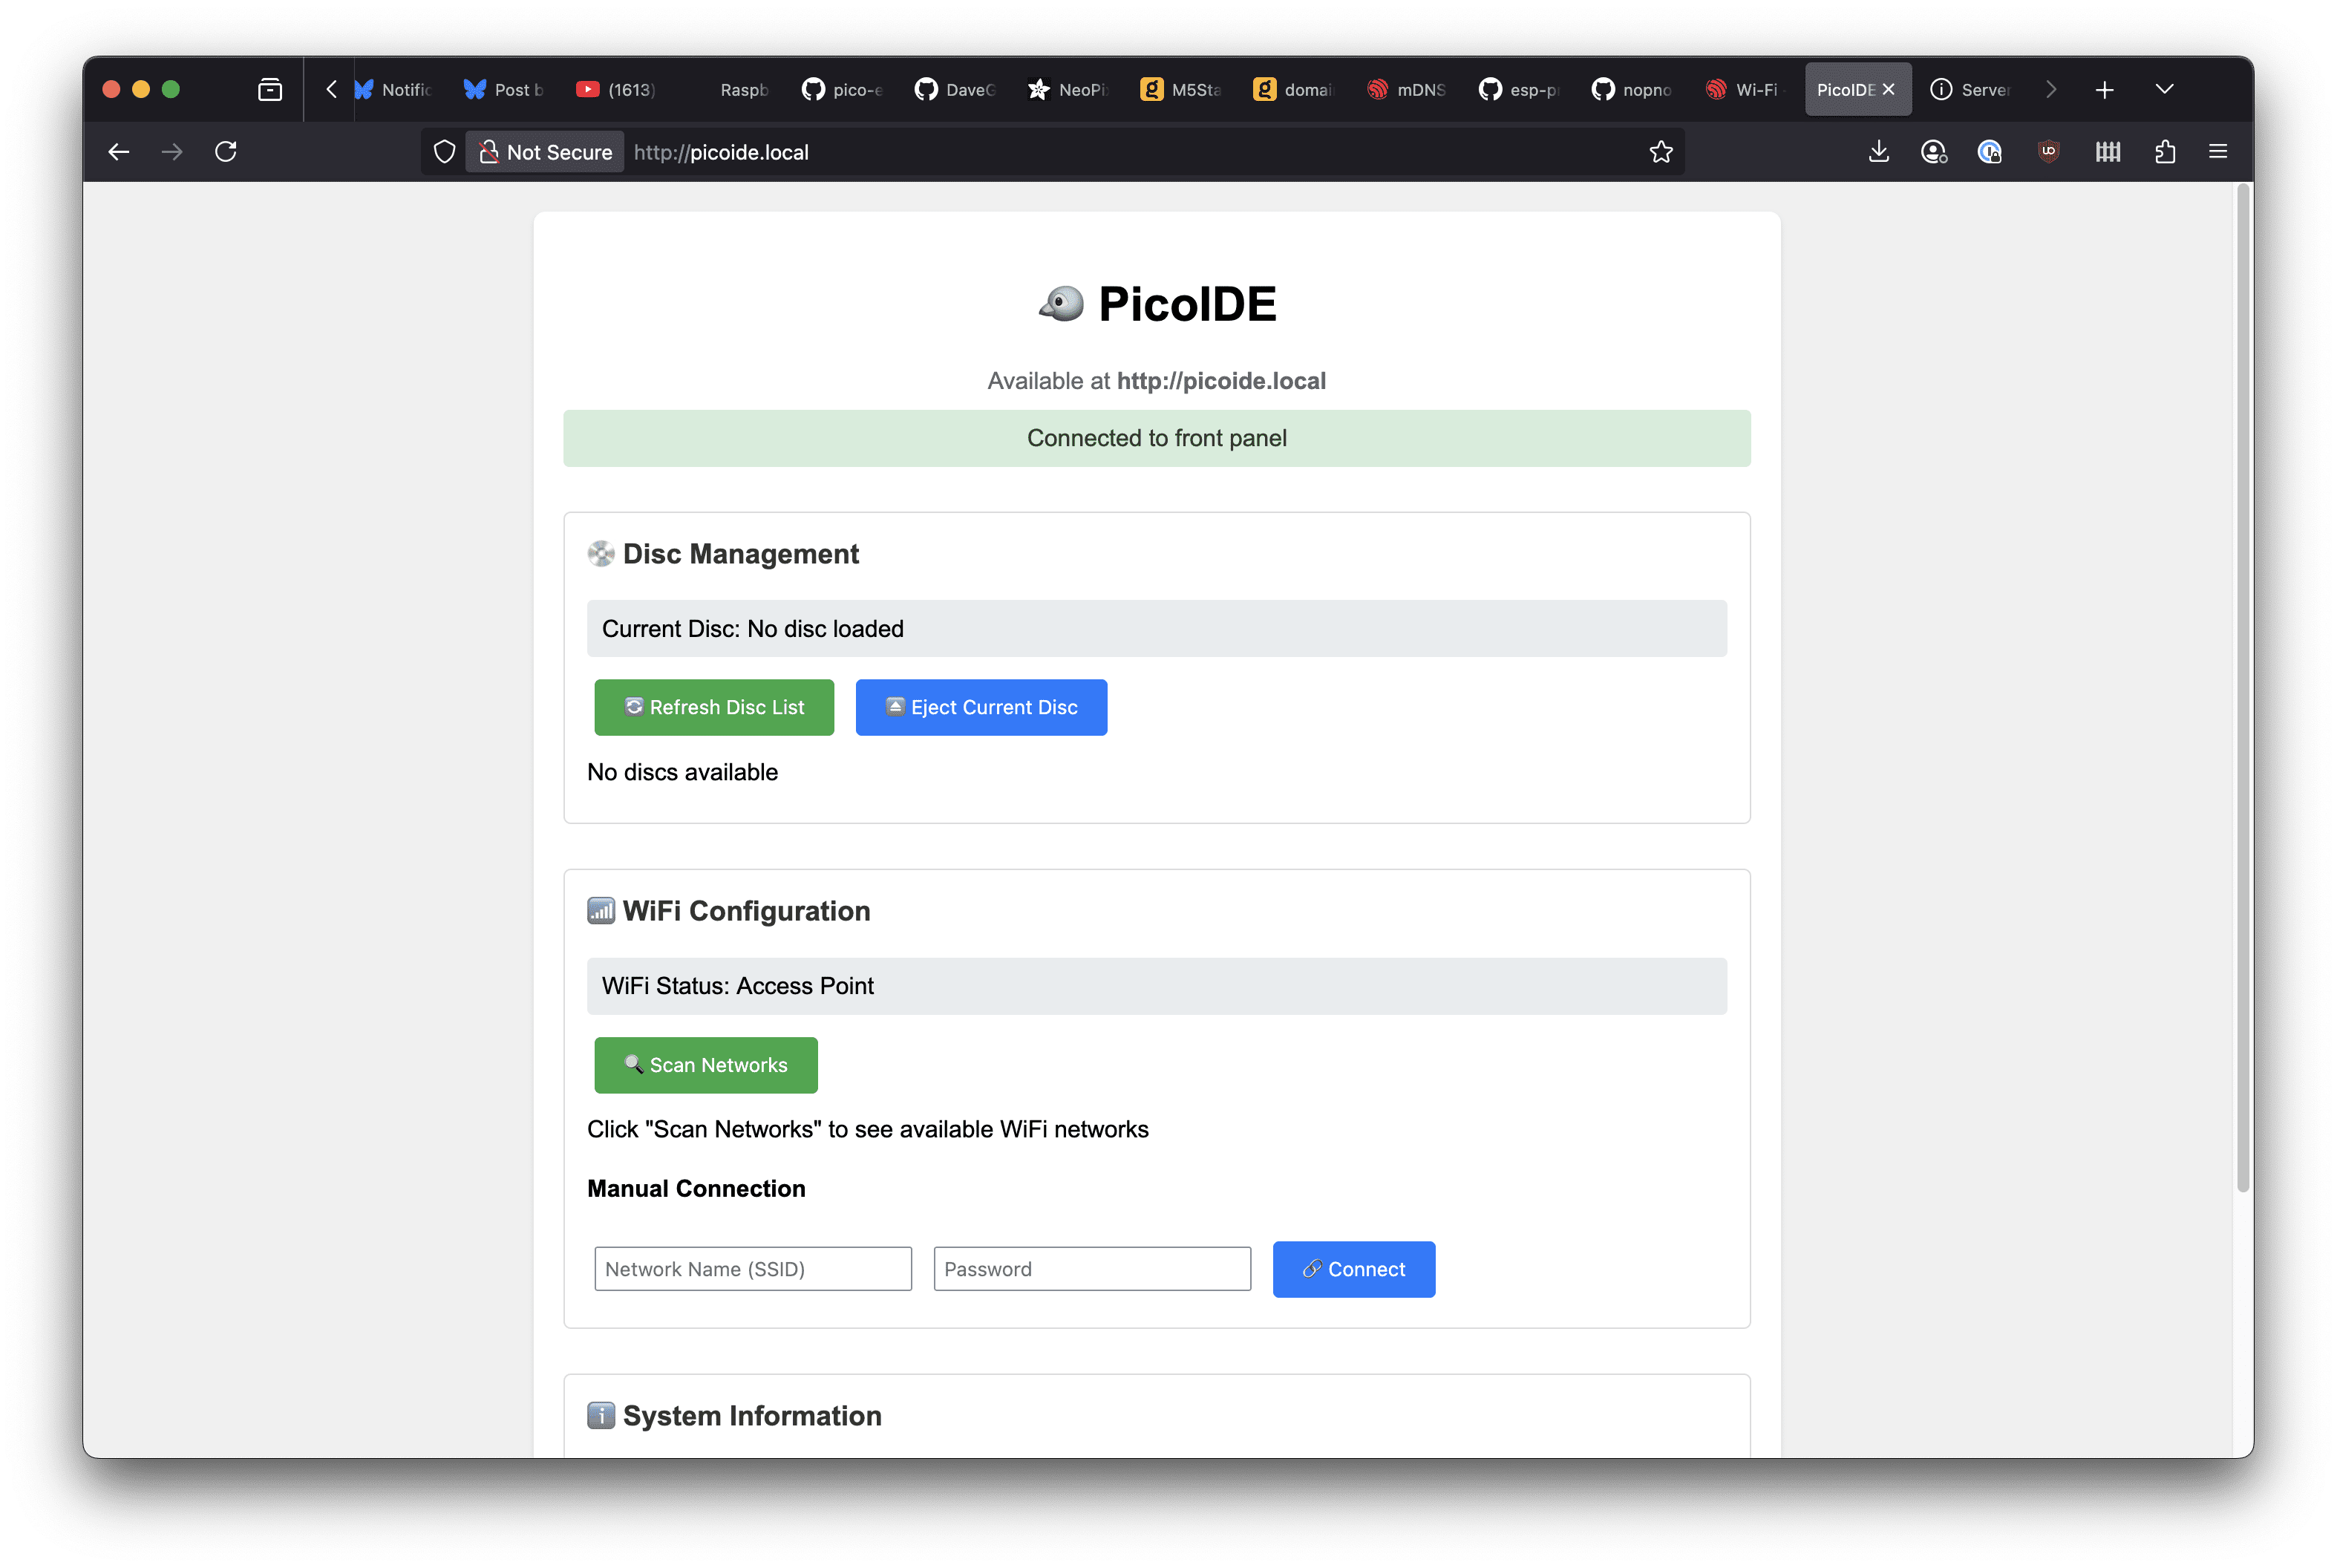
Task: Click the tracking protection shield icon
Action: [445, 152]
